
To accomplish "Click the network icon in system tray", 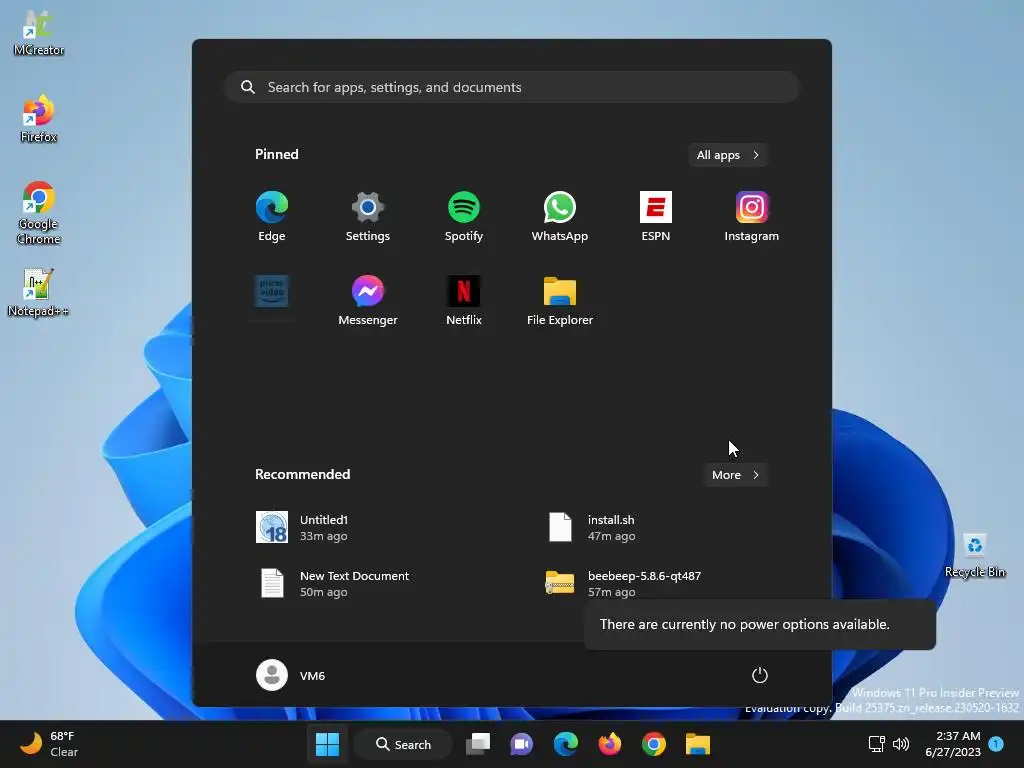I will click(876, 744).
